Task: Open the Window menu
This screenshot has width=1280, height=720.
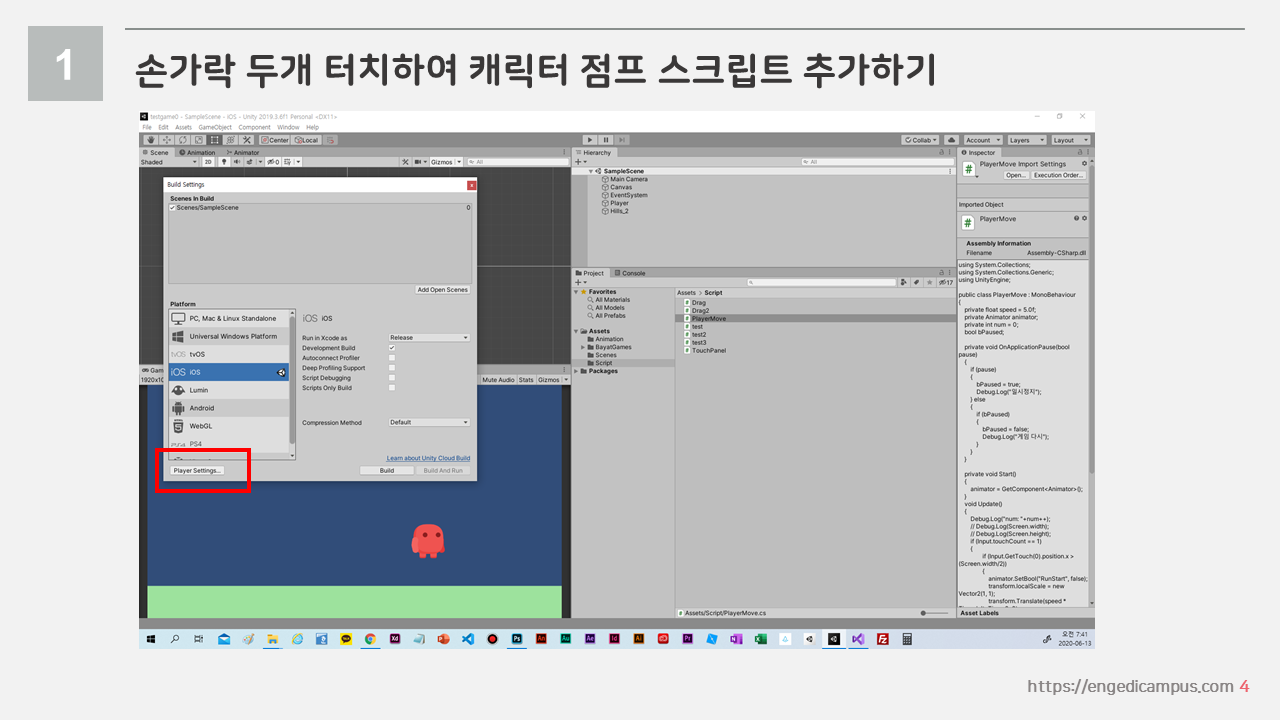Action: point(288,127)
